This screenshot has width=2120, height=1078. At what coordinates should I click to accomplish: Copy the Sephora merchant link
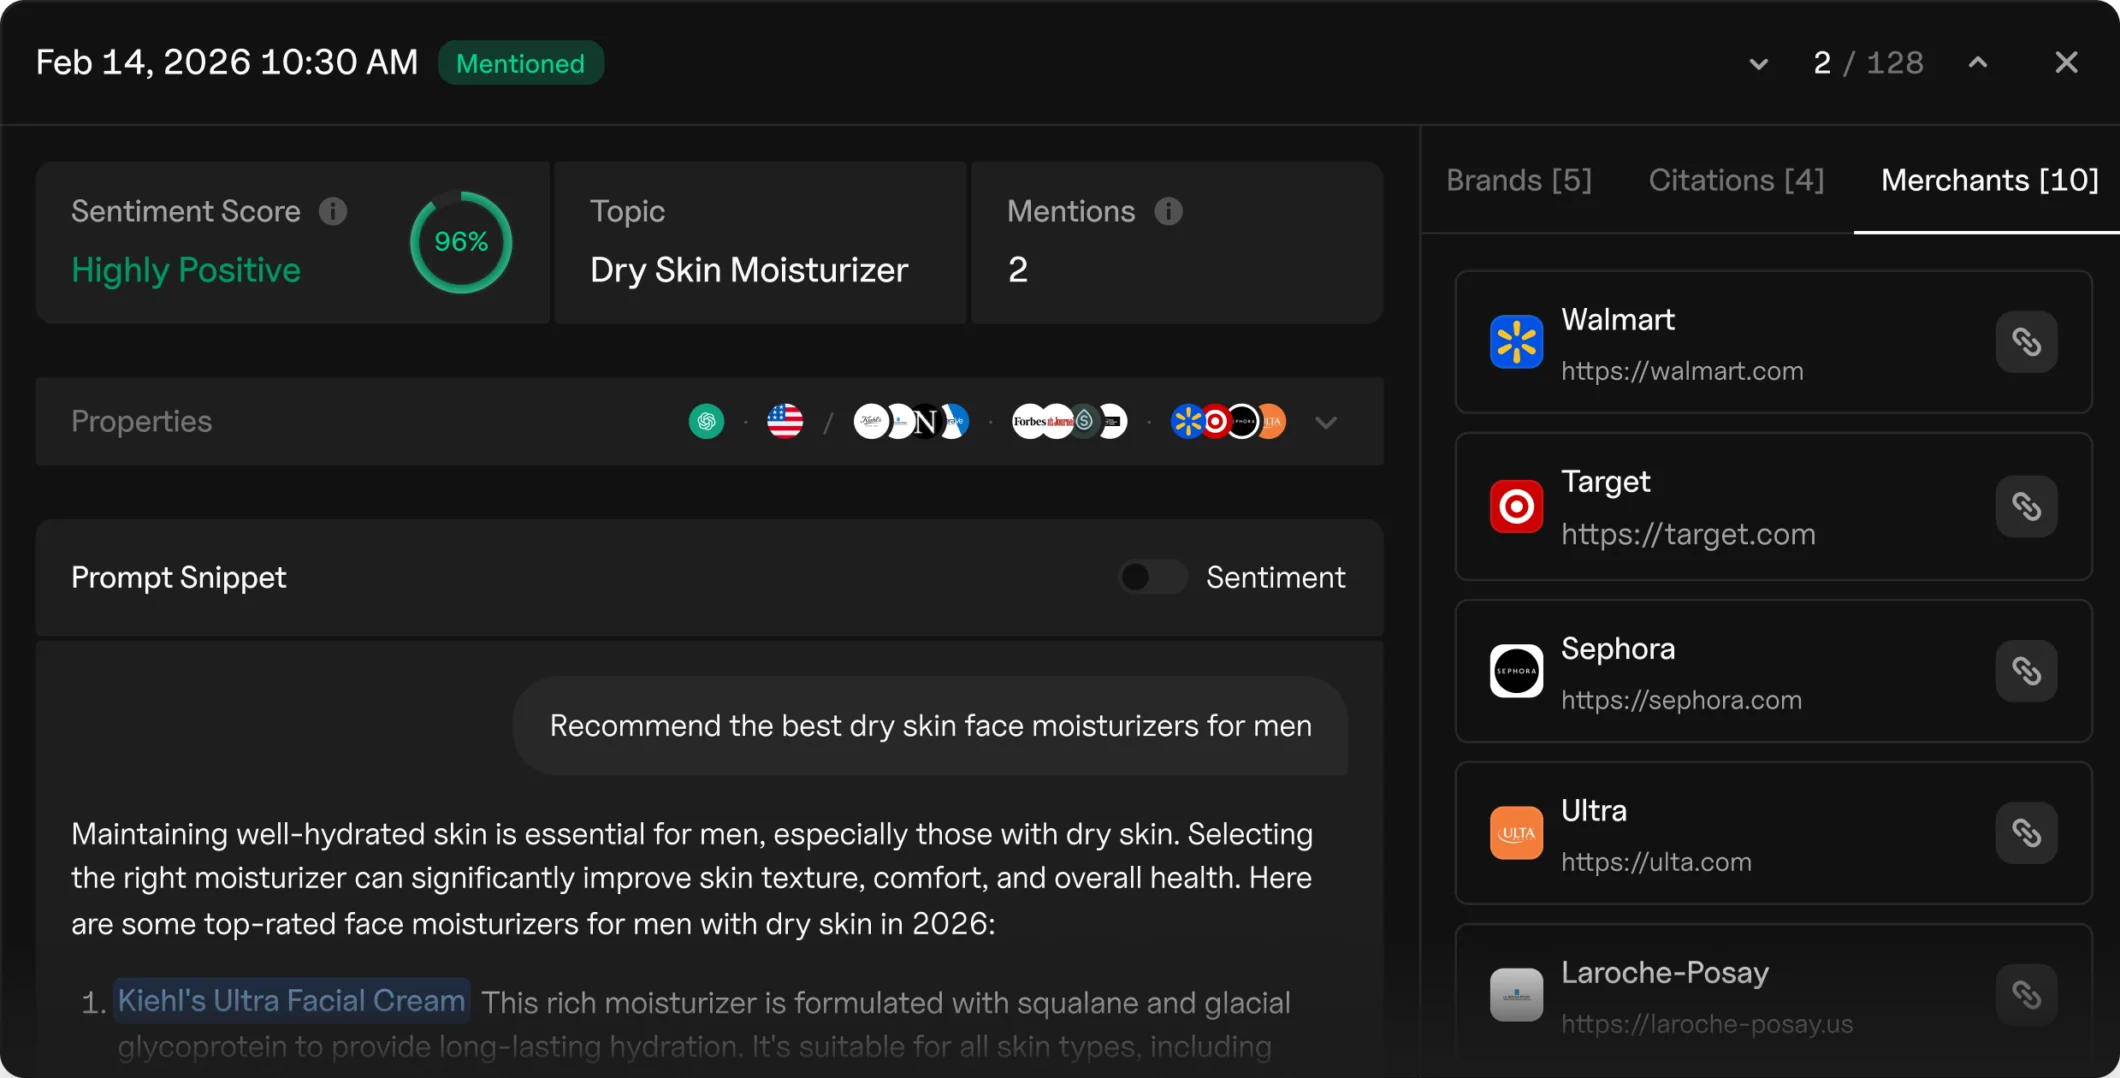[2026, 671]
